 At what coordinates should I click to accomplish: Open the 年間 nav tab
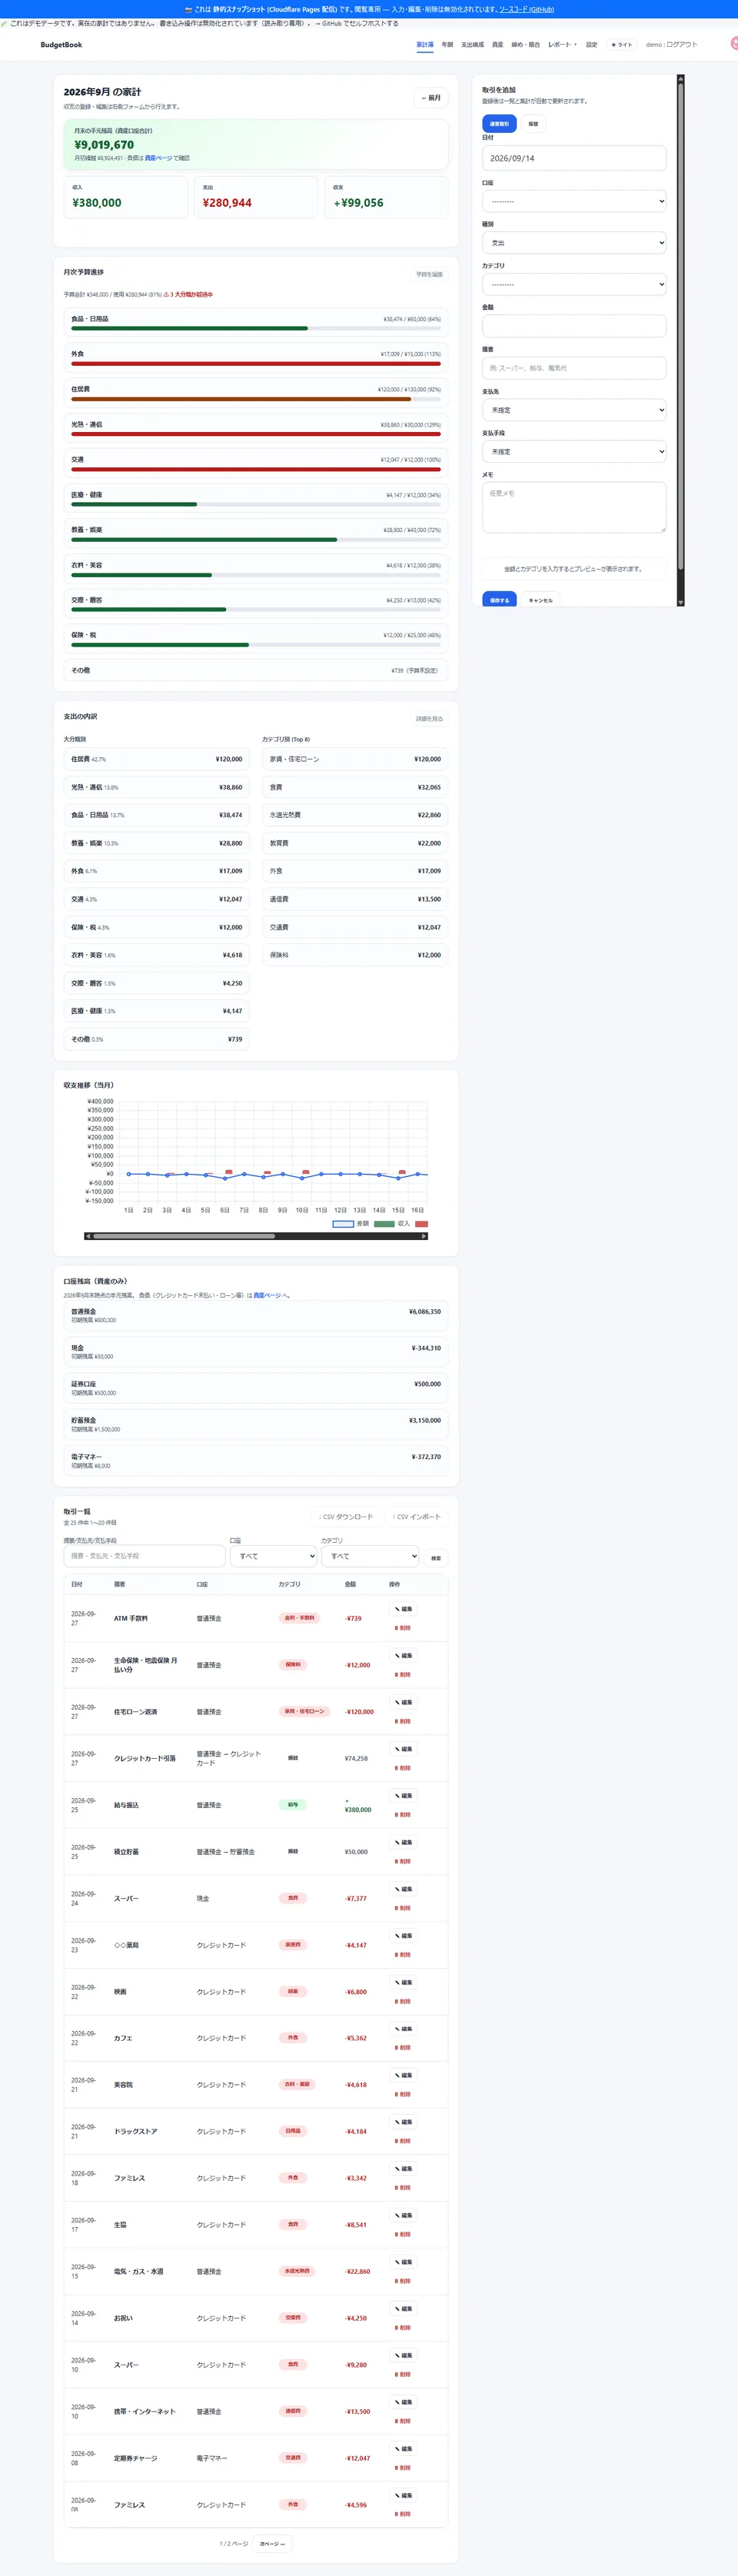(447, 45)
